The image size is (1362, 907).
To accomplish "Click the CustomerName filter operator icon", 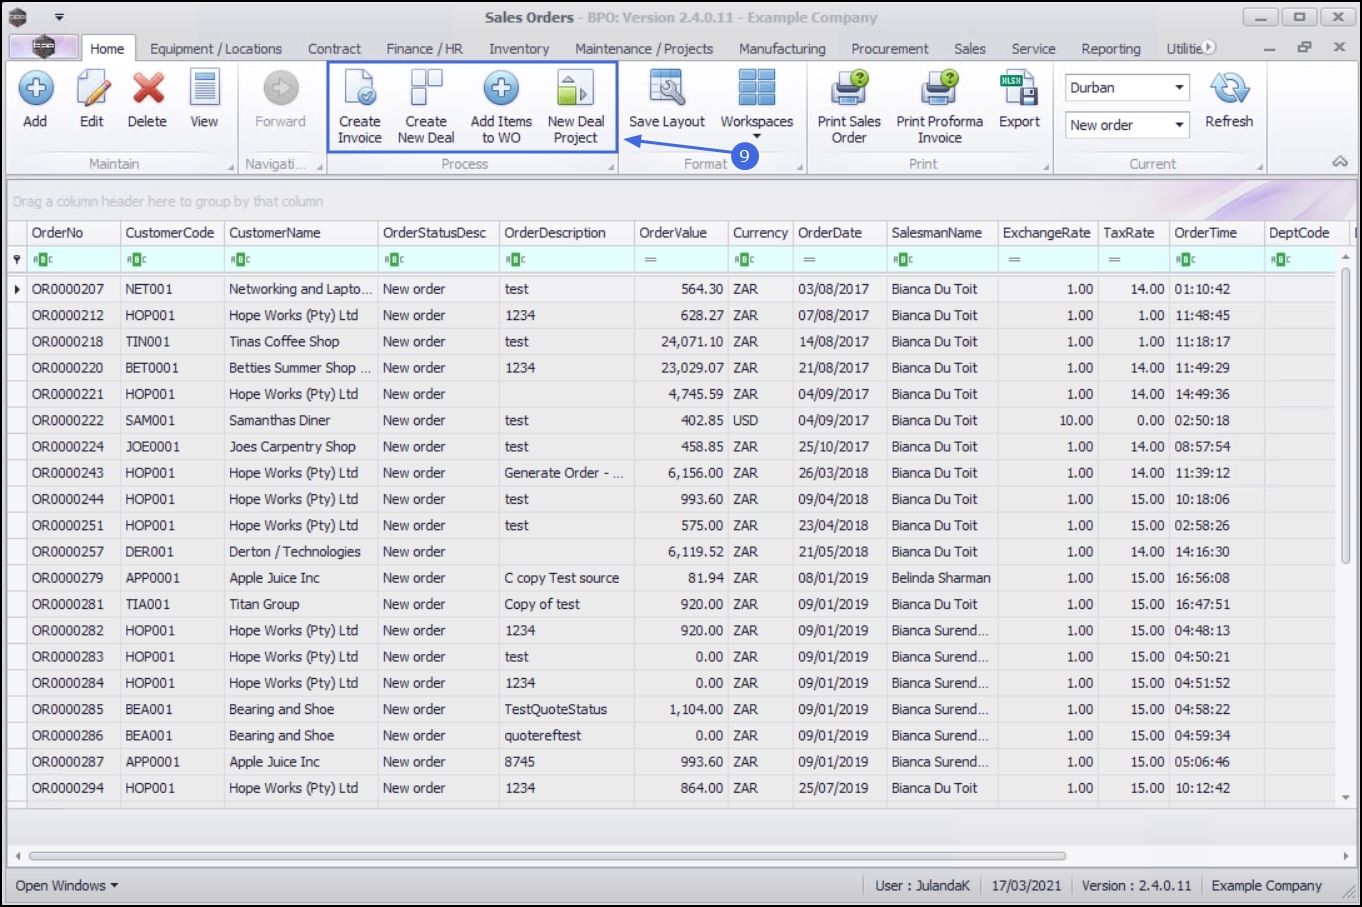I will coord(240,260).
